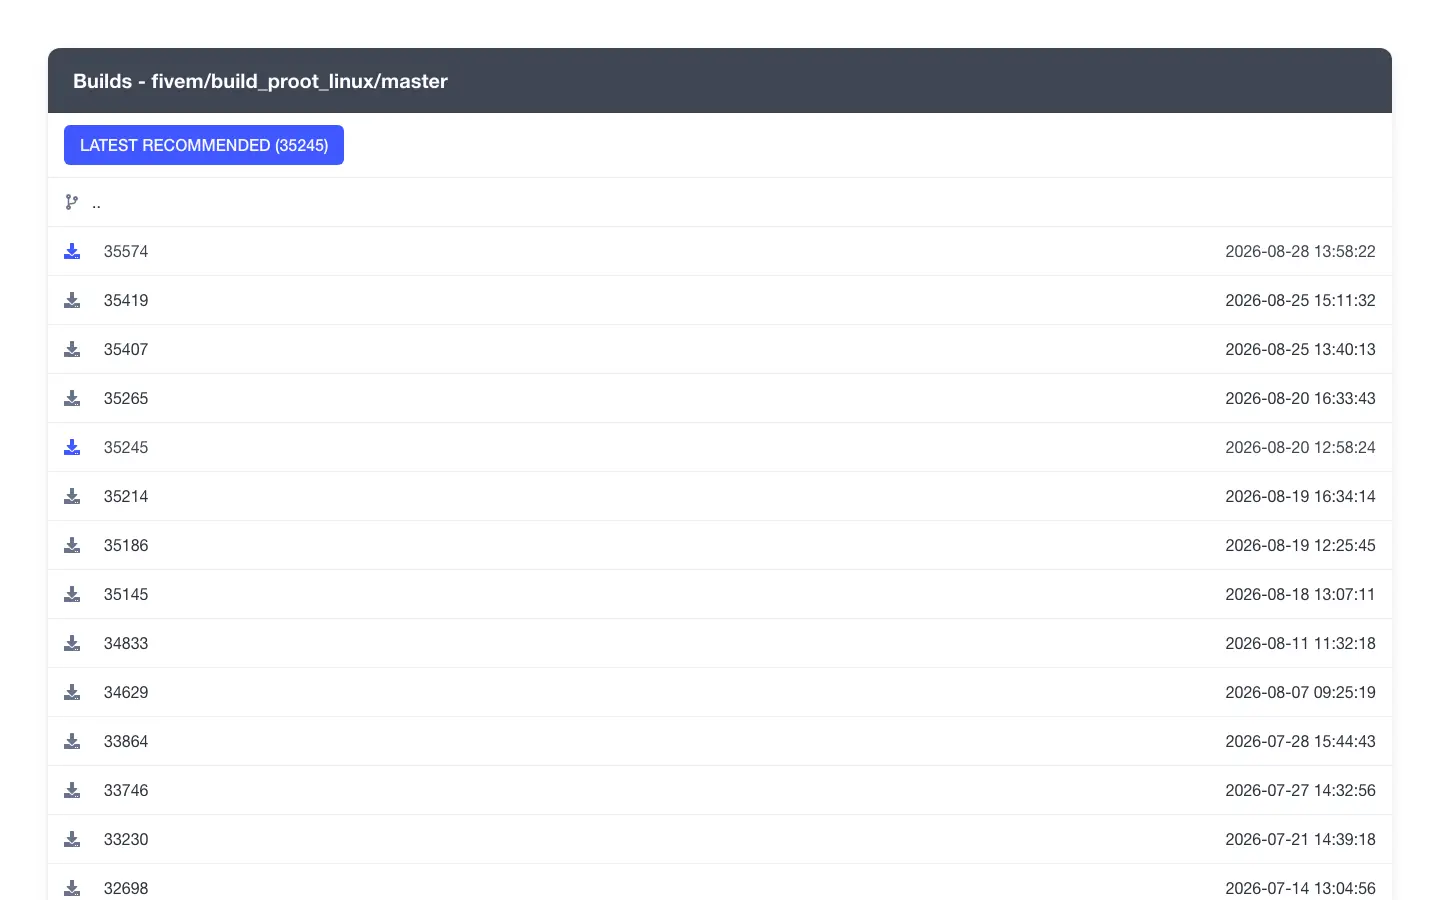Viewport: 1440px width, 900px height.
Task: Click download icon for build 35407
Action: pos(72,349)
